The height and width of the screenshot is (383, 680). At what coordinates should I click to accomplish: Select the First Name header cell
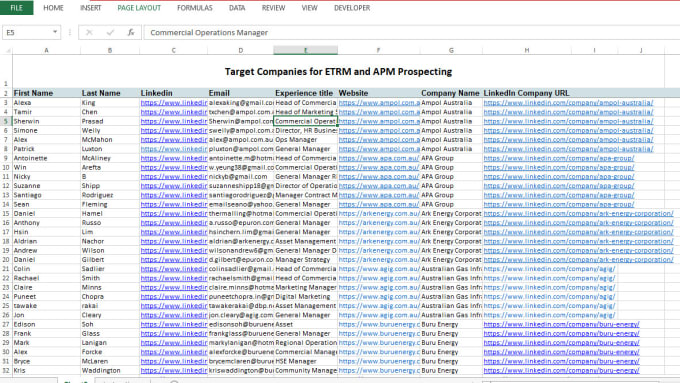(x=46, y=93)
